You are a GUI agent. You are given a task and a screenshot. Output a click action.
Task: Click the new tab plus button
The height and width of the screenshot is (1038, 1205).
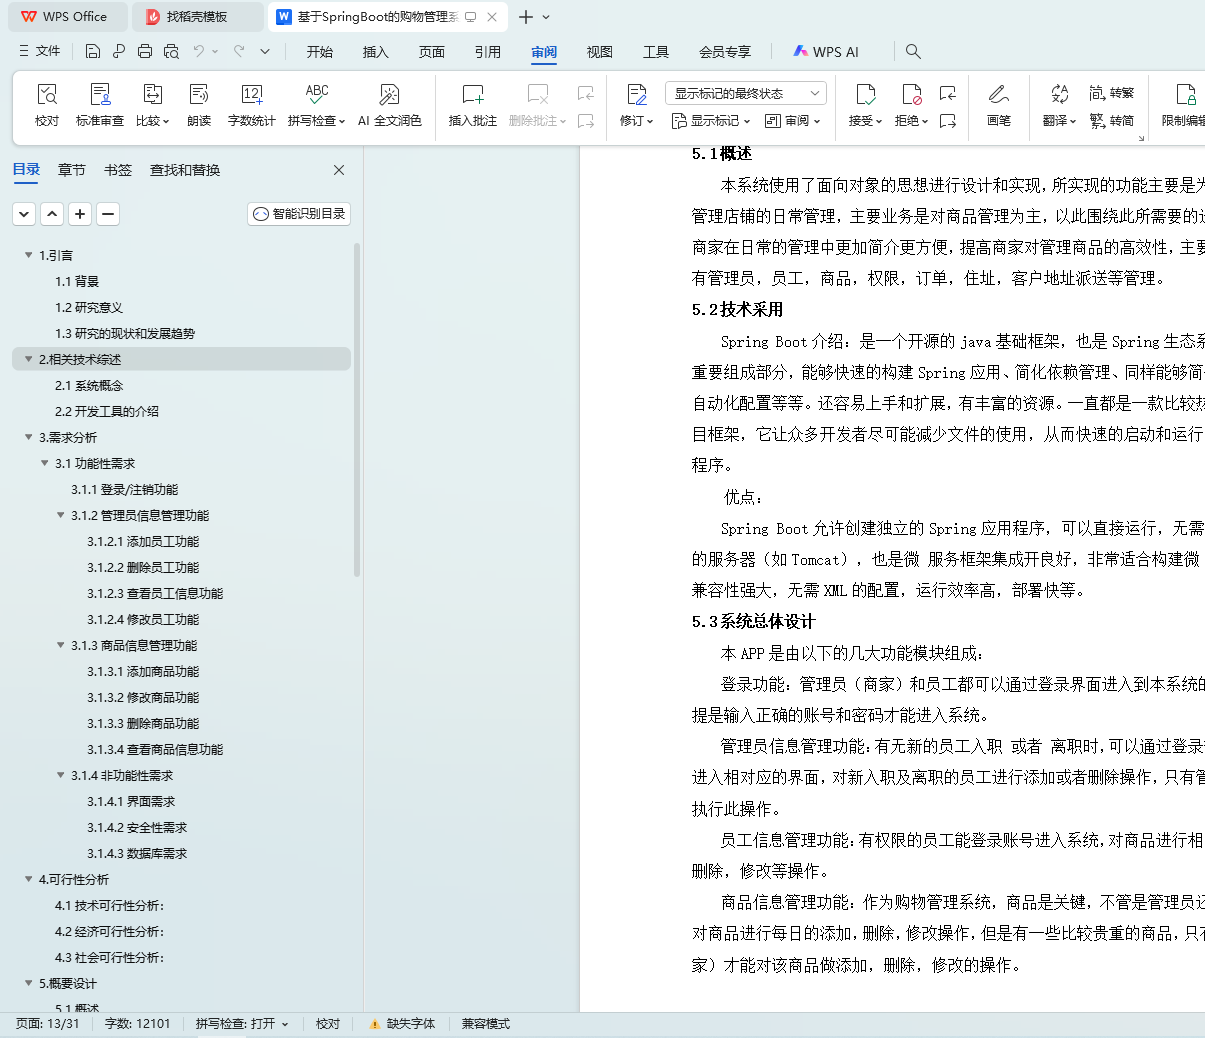(526, 17)
